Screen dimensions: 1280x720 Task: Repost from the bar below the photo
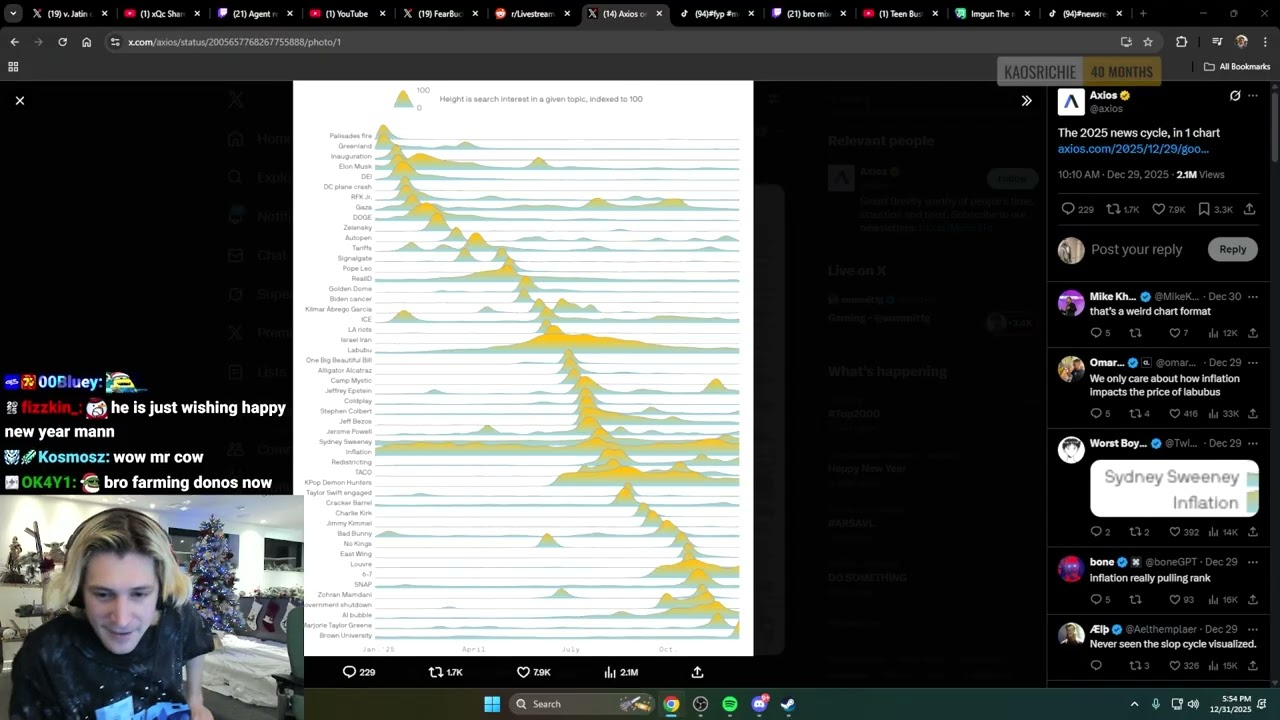(x=445, y=672)
